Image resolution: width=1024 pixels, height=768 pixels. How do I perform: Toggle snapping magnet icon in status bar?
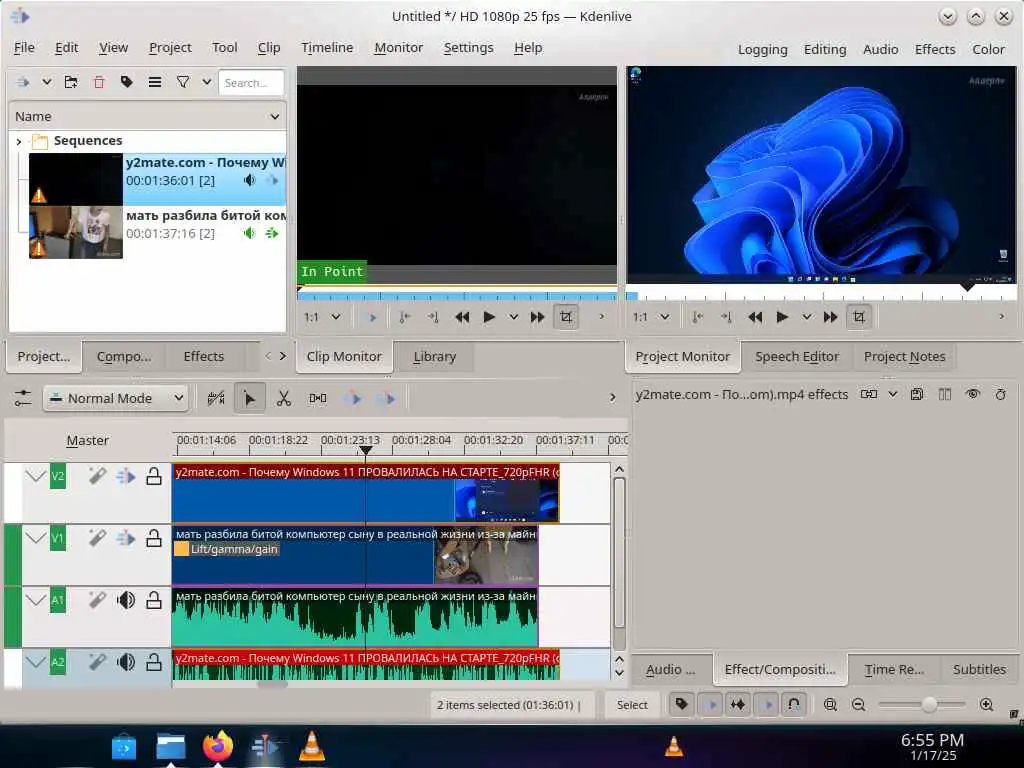tap(793, 705)
